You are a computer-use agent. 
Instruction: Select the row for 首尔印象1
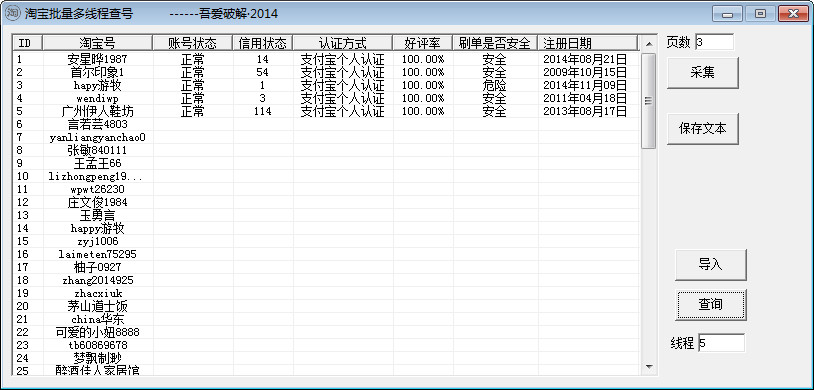pos(325,72)
